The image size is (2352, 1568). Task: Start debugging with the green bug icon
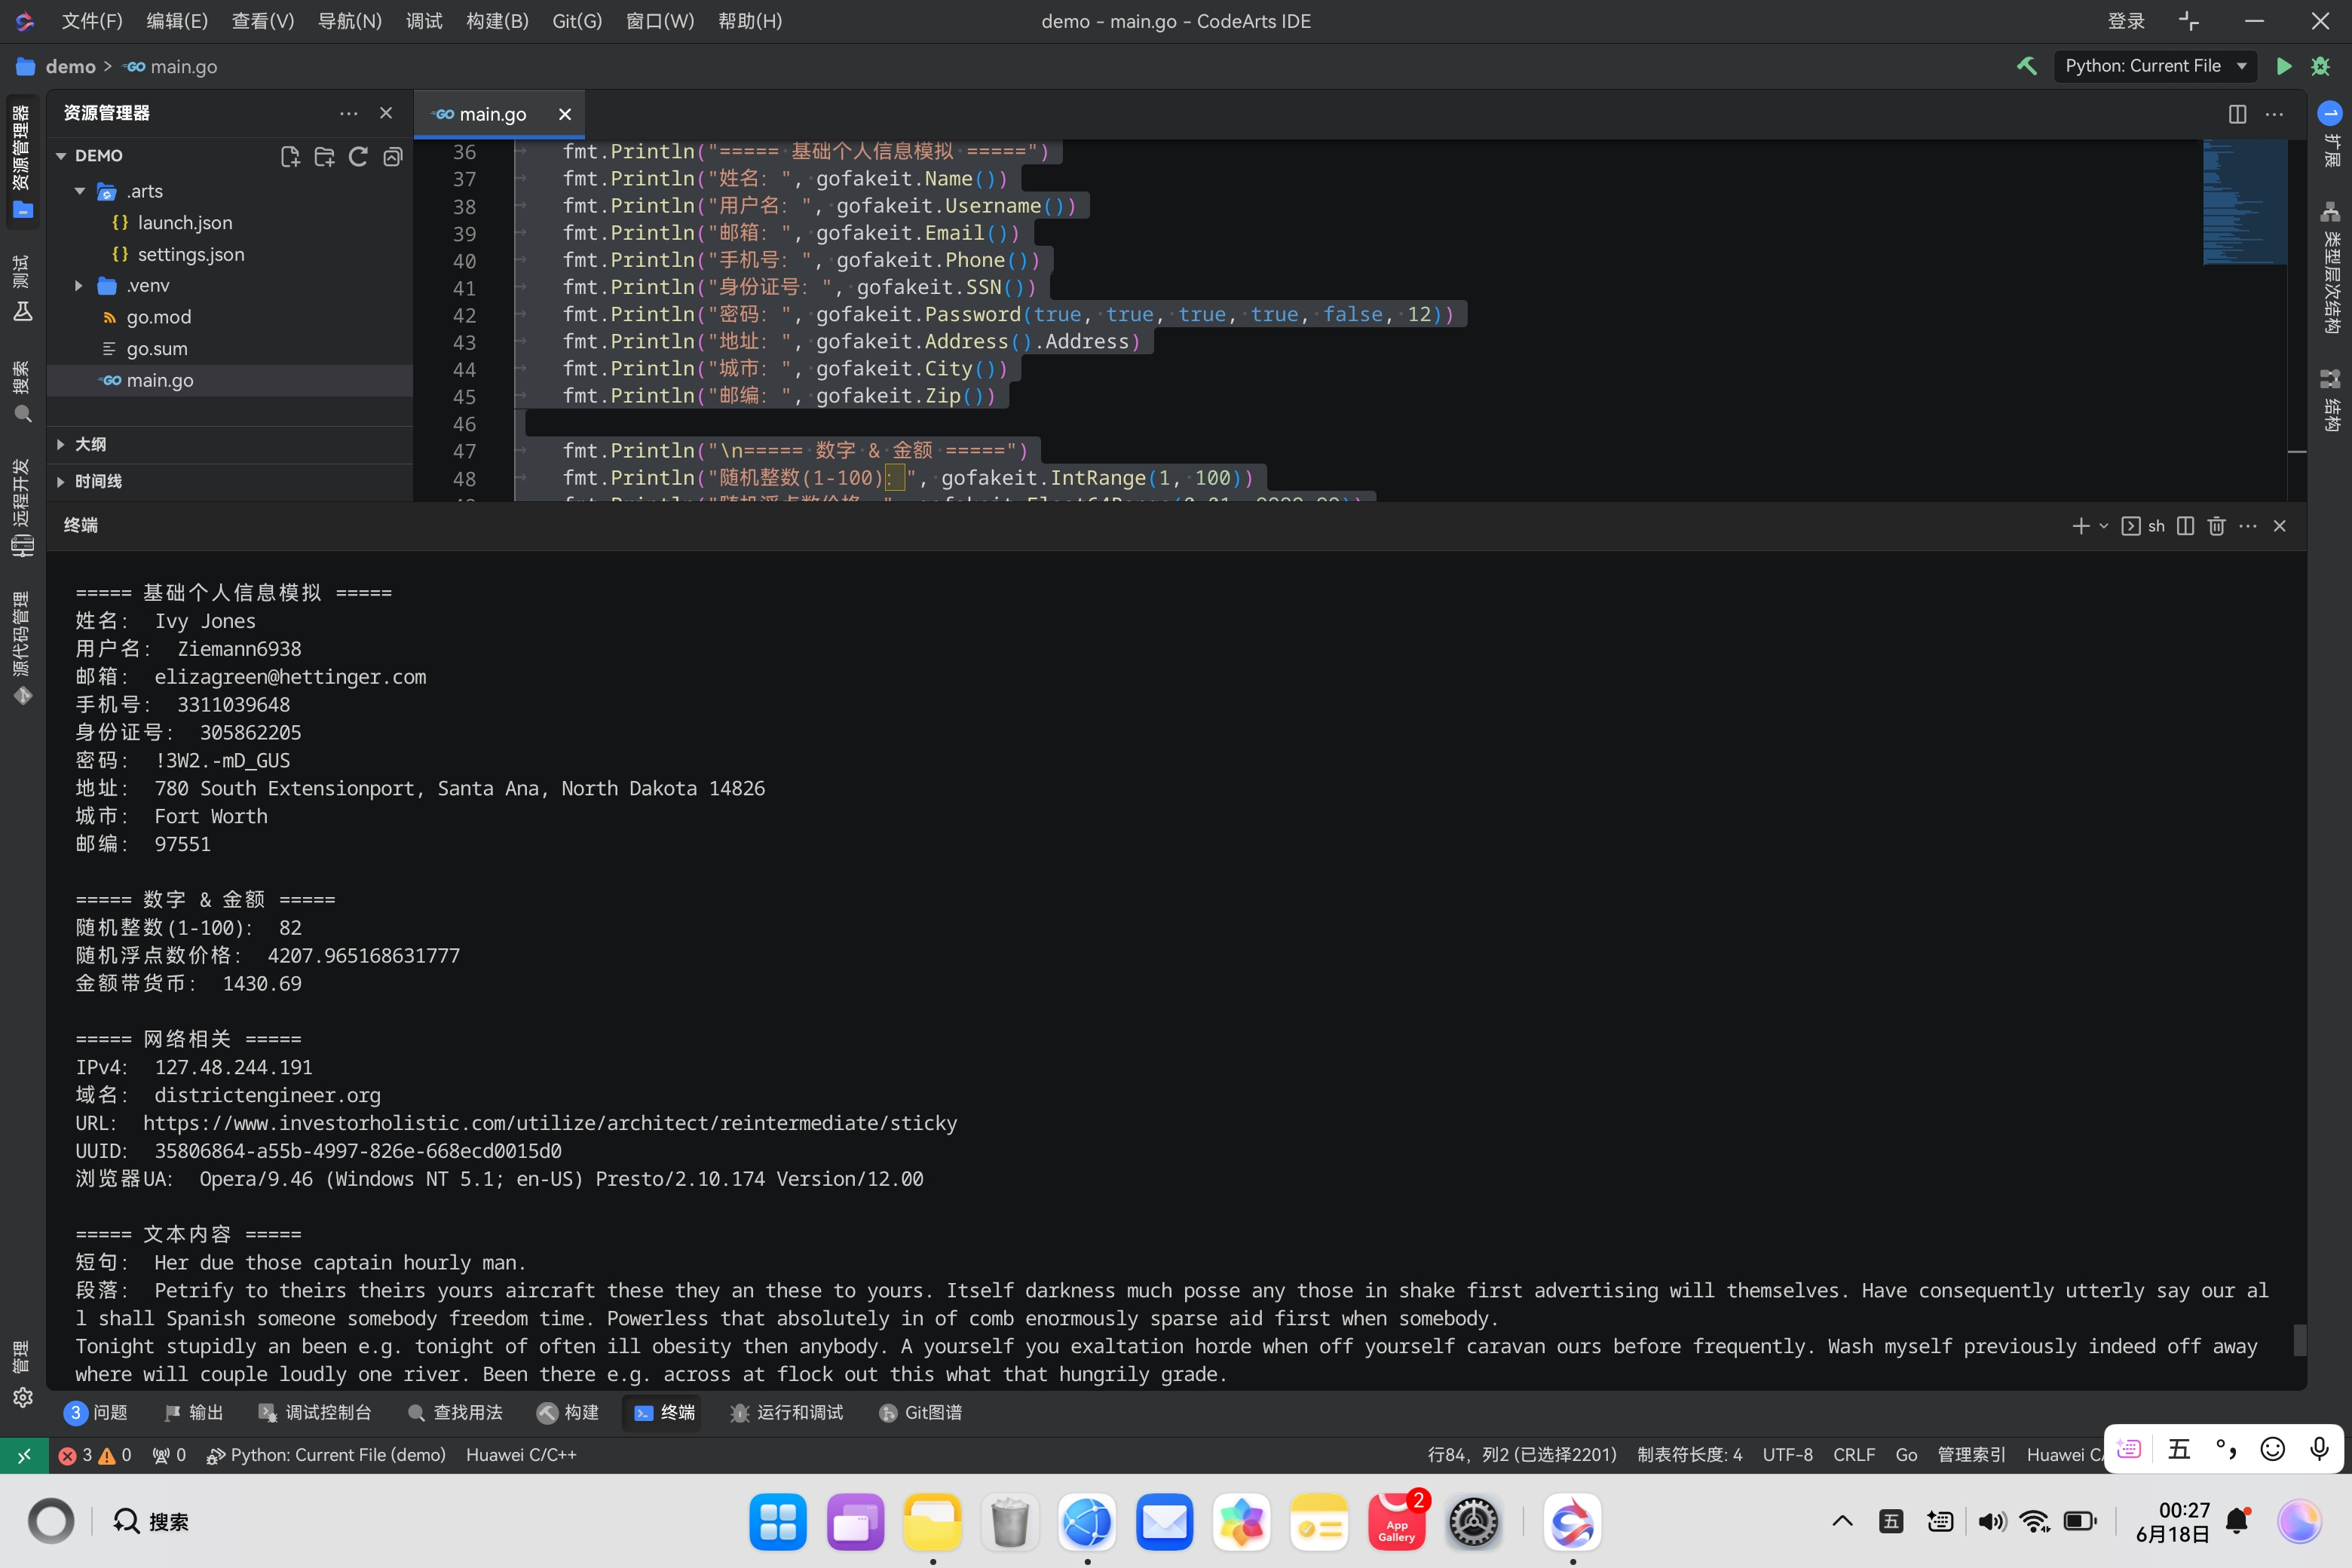pos(2320,66)
